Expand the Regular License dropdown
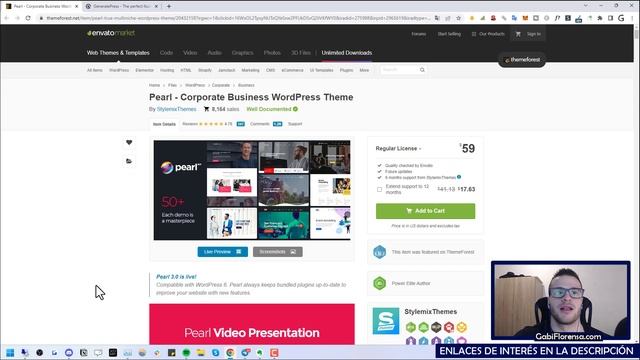This screenshot has height=360, width=640. [398, 149]
